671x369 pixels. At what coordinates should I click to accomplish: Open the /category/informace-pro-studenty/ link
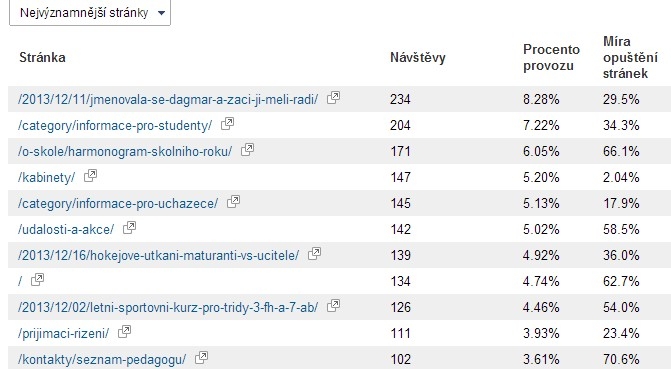coord(115,125)
